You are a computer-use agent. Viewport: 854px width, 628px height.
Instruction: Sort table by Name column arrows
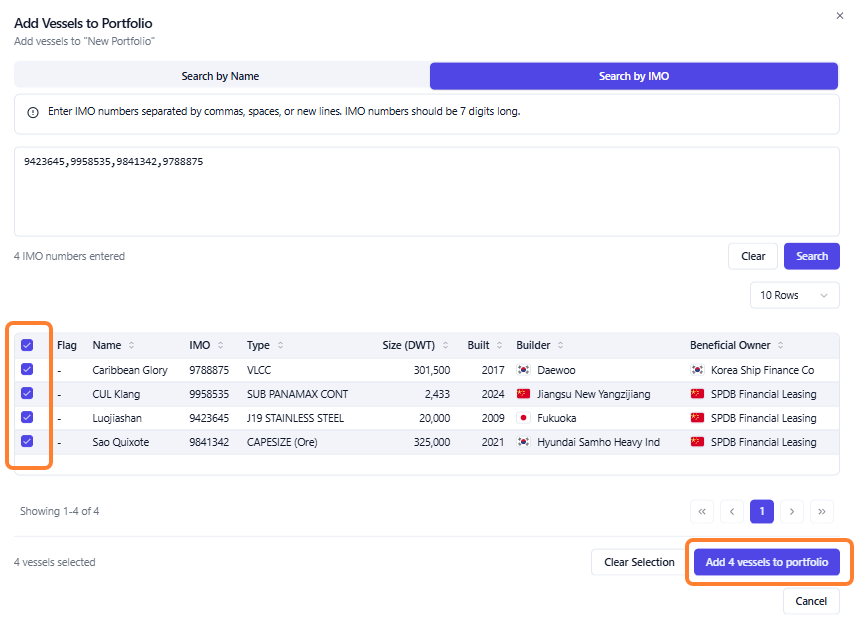click(131, 345)
